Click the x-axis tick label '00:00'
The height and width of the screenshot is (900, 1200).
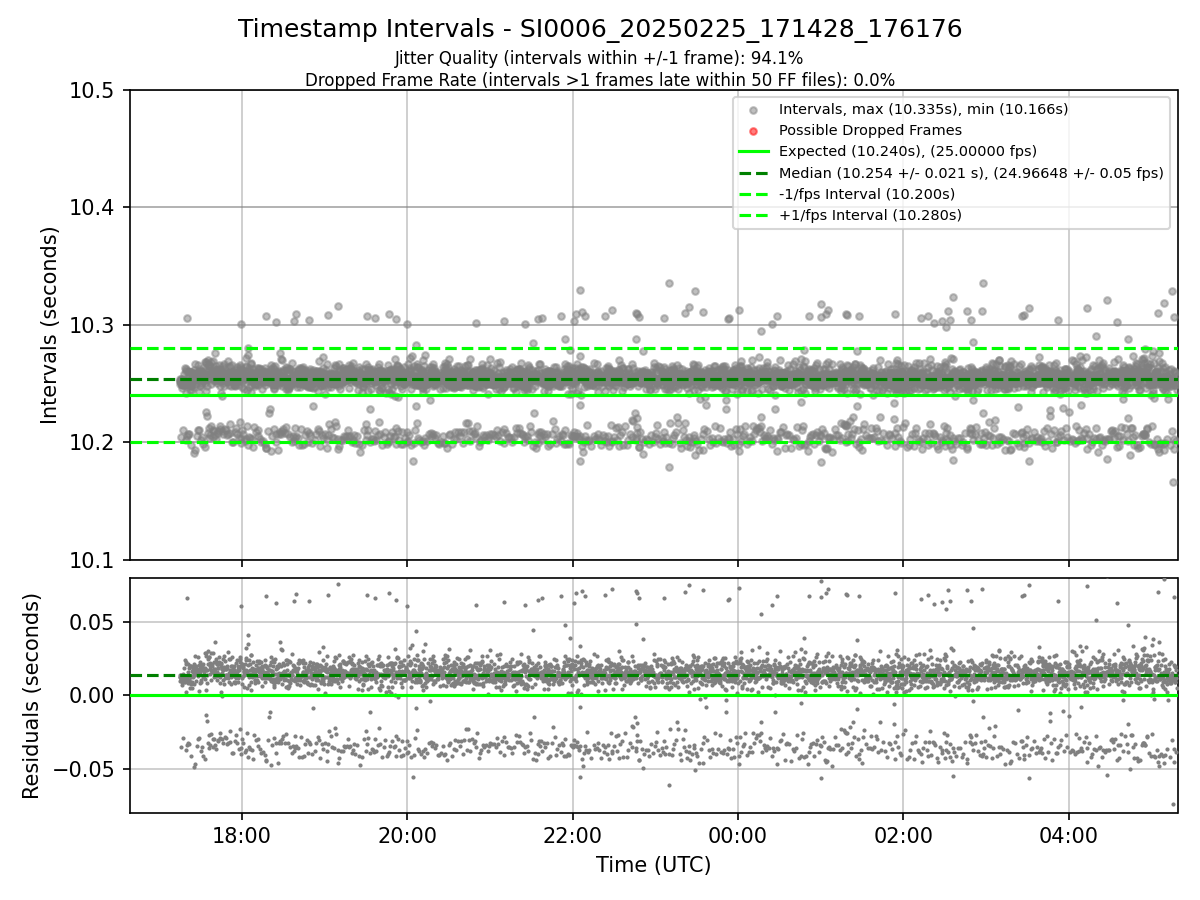(x=737, y=835)
